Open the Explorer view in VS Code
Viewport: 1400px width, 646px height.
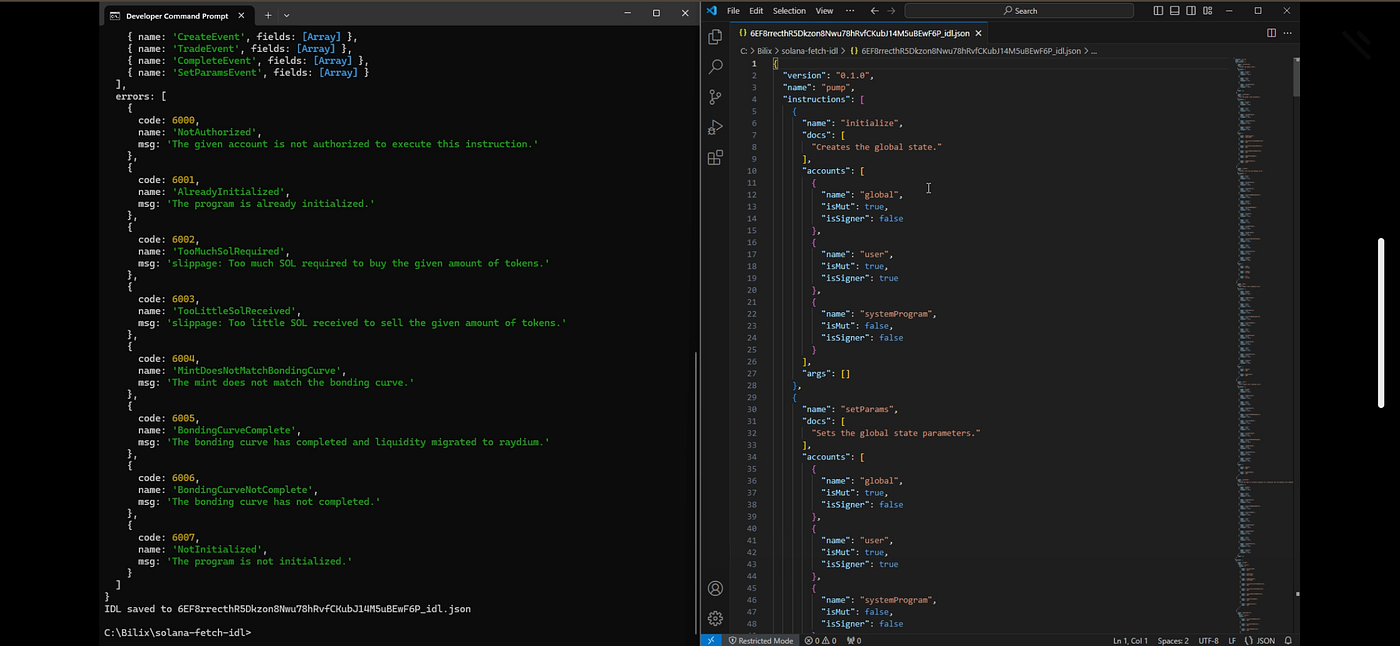click(x=715, y=37)
